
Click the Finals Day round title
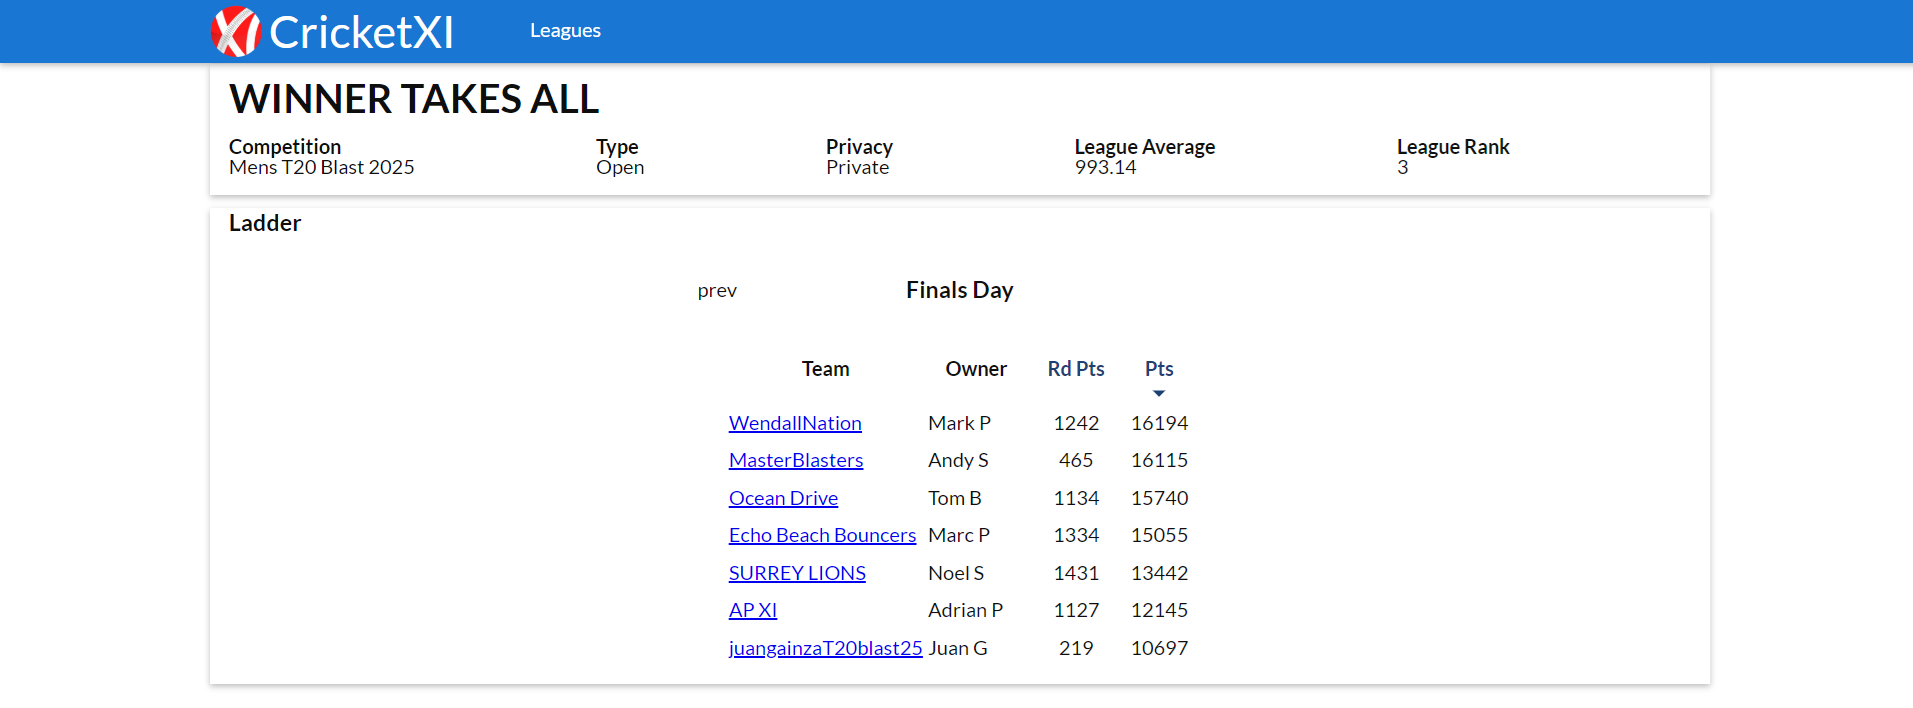[x=959, y=290]
